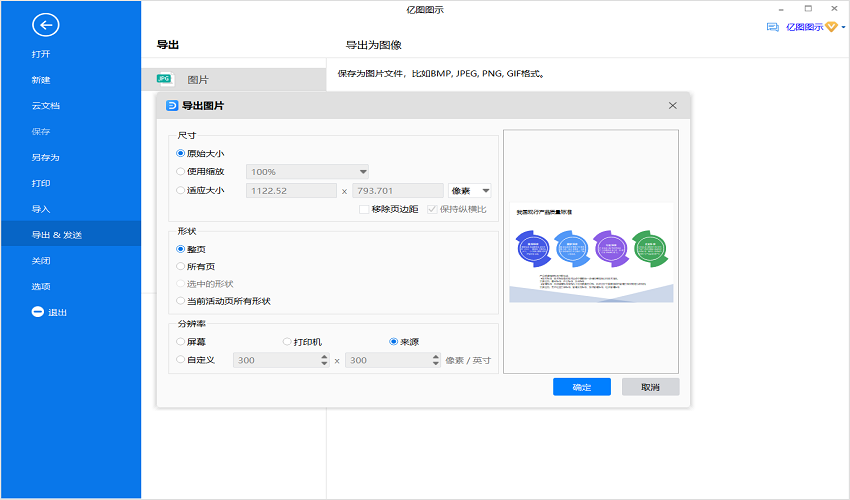The width and height of the screenshot is (850, 500).
Task: Click the width field showing 1122.52
Action: 291,191
